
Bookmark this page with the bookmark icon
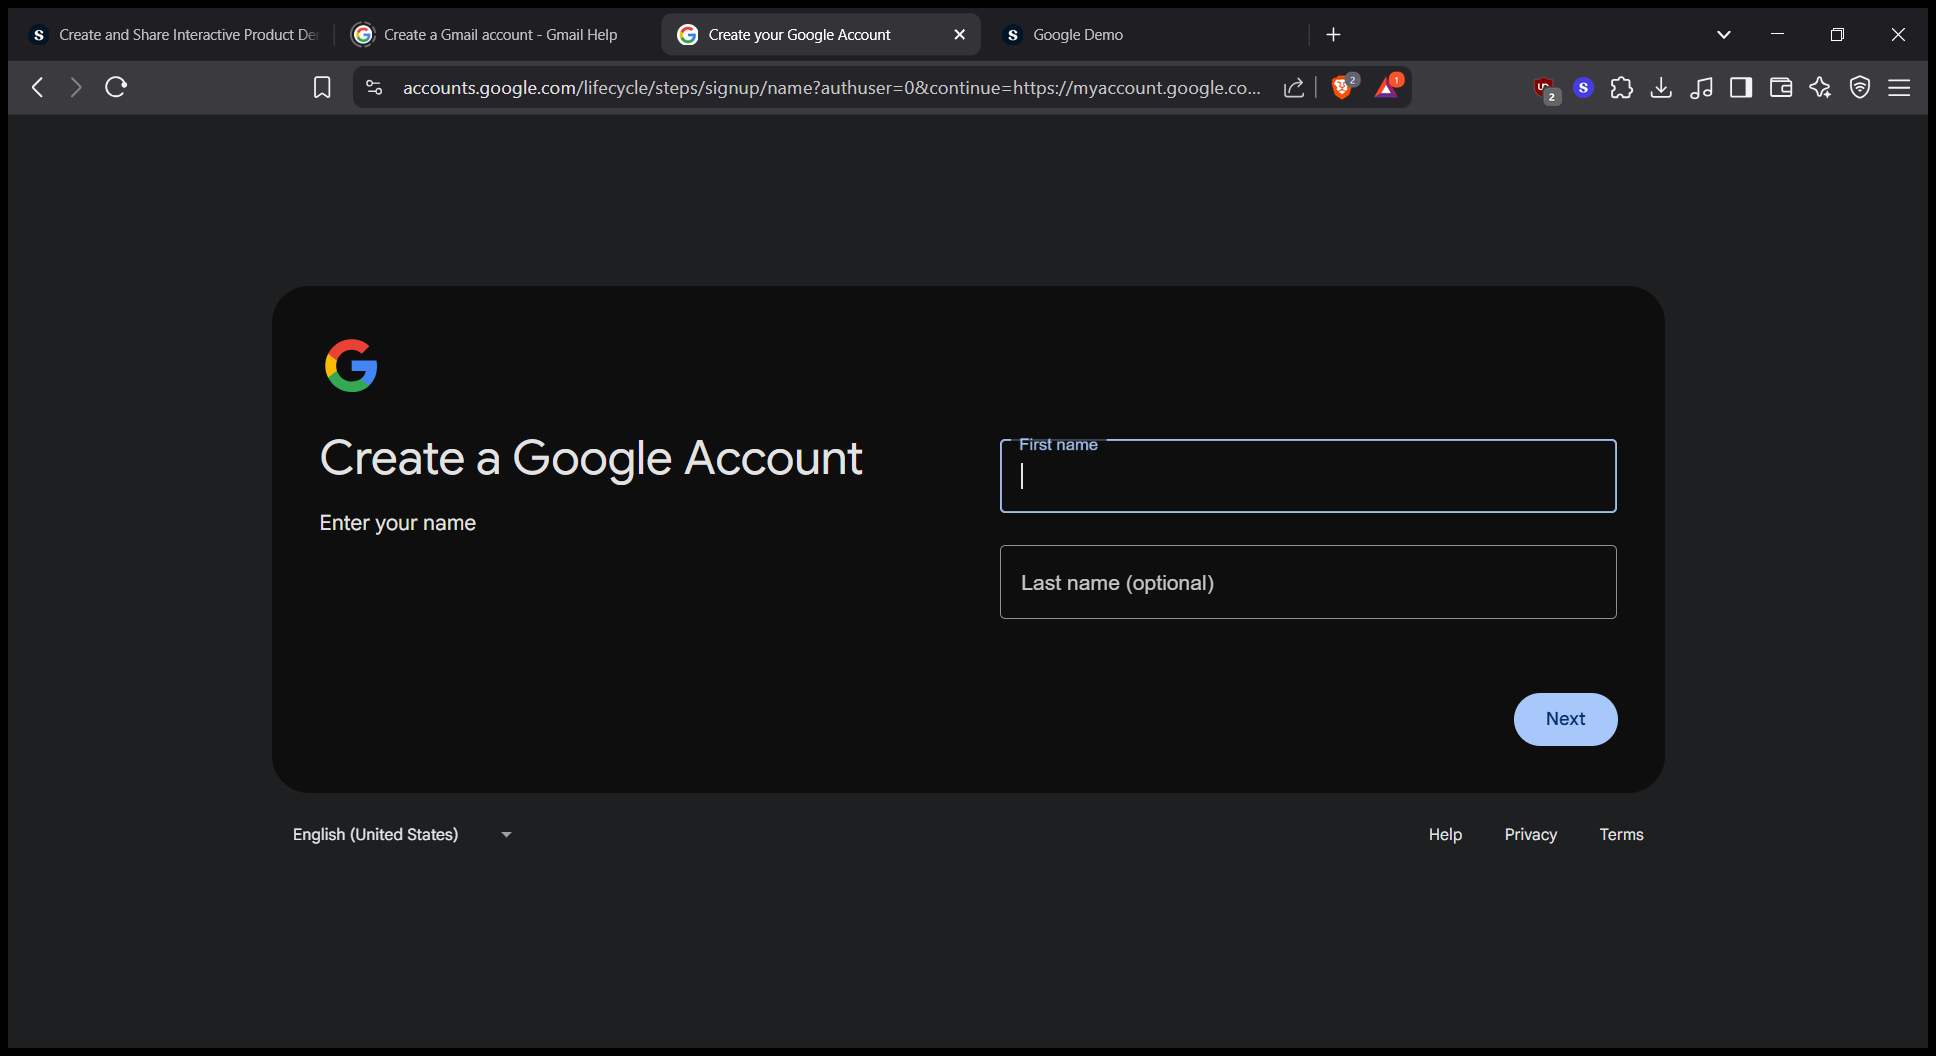coord(322,88)
